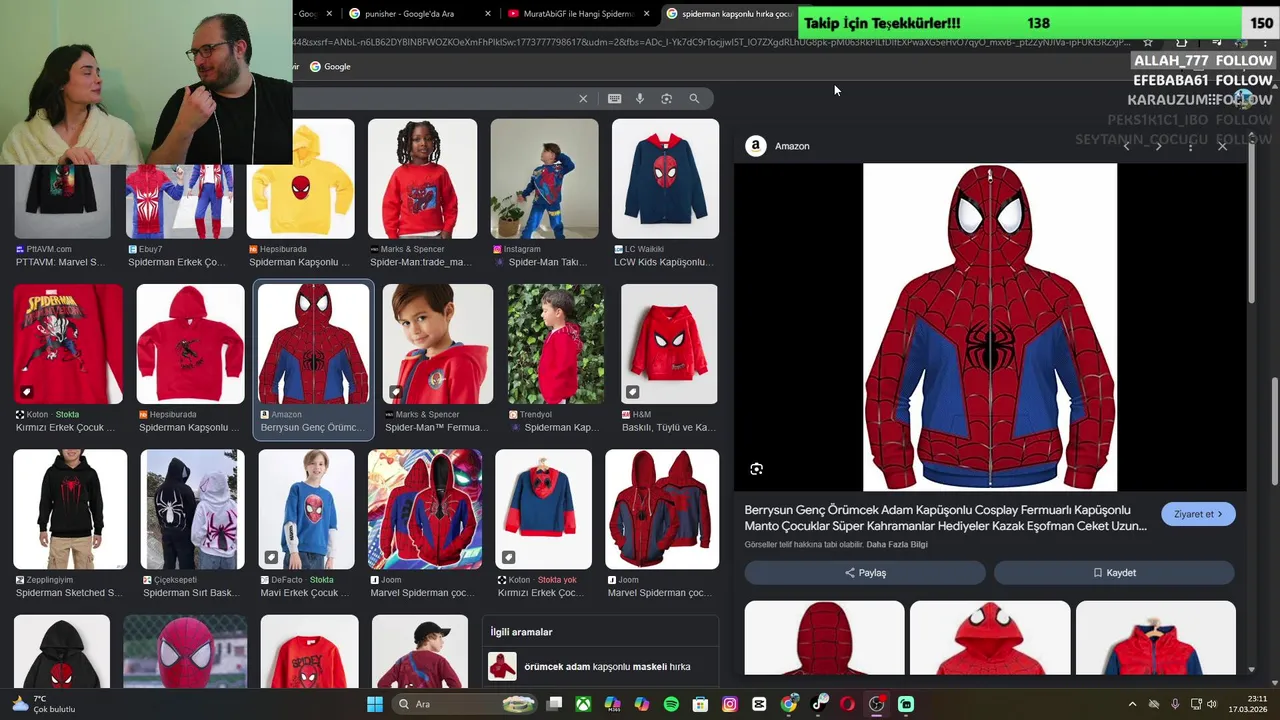
Task: Click the 'Kırmızı Erkek Çocuk' Koton Stokta caption
Action: tap(66, 428)
